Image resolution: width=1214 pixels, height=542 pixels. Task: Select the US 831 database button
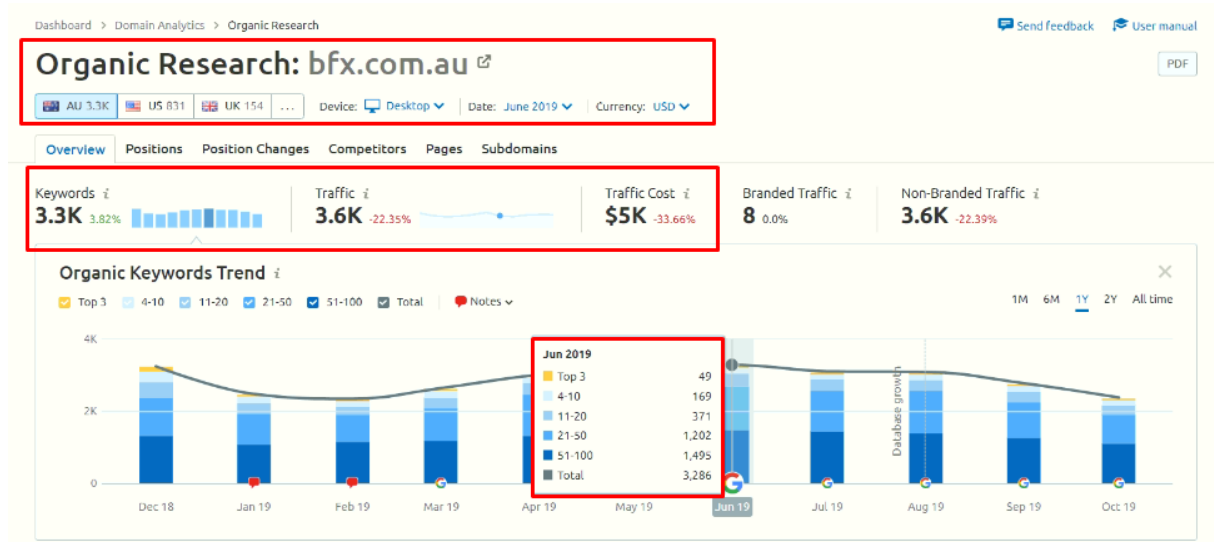tap(156, 106)
